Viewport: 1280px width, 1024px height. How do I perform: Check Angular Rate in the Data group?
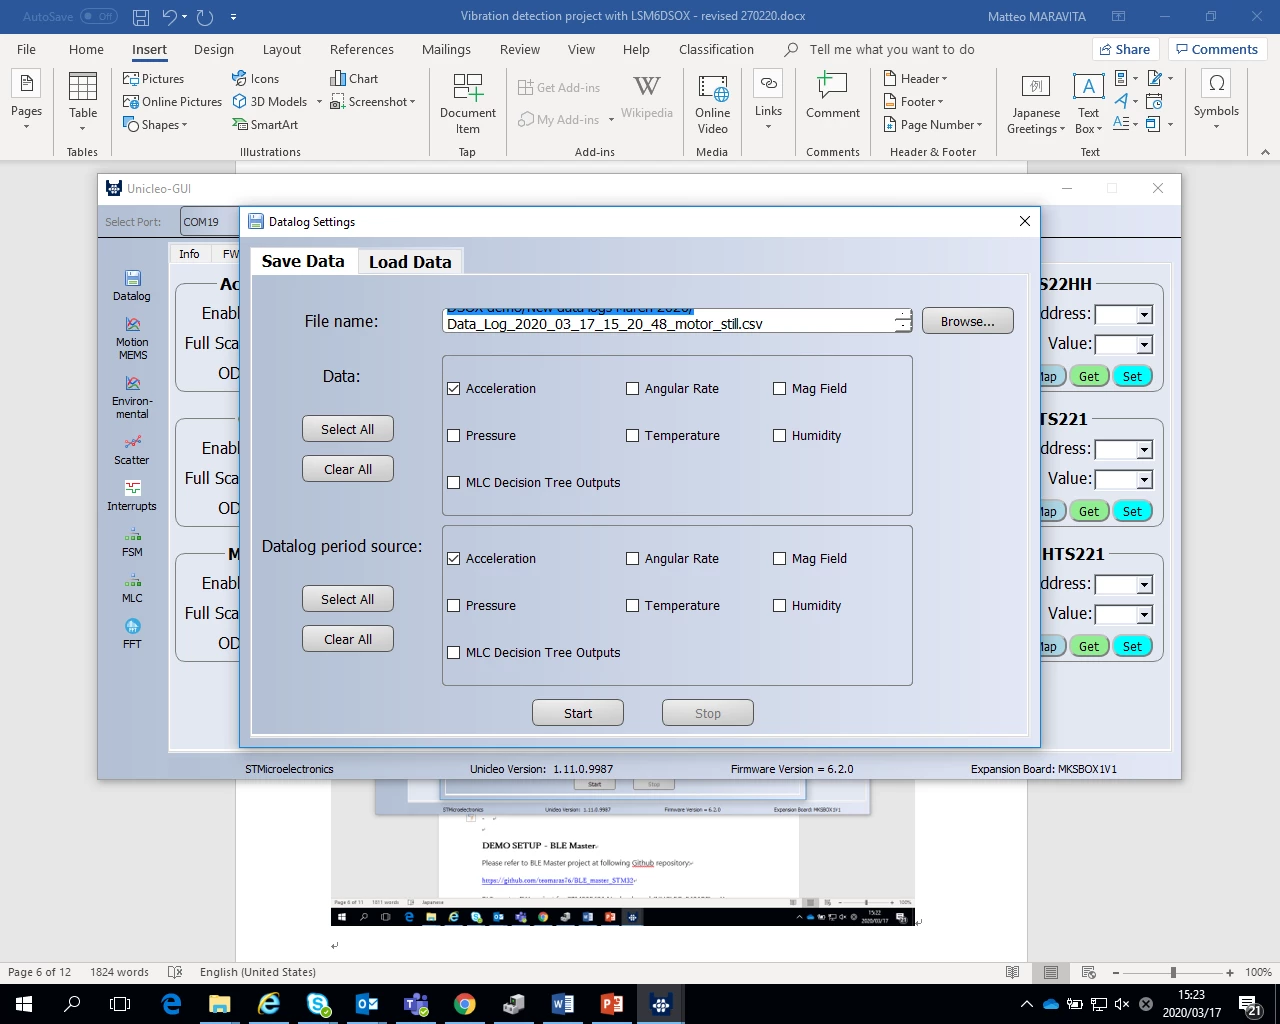pos(632,388)
